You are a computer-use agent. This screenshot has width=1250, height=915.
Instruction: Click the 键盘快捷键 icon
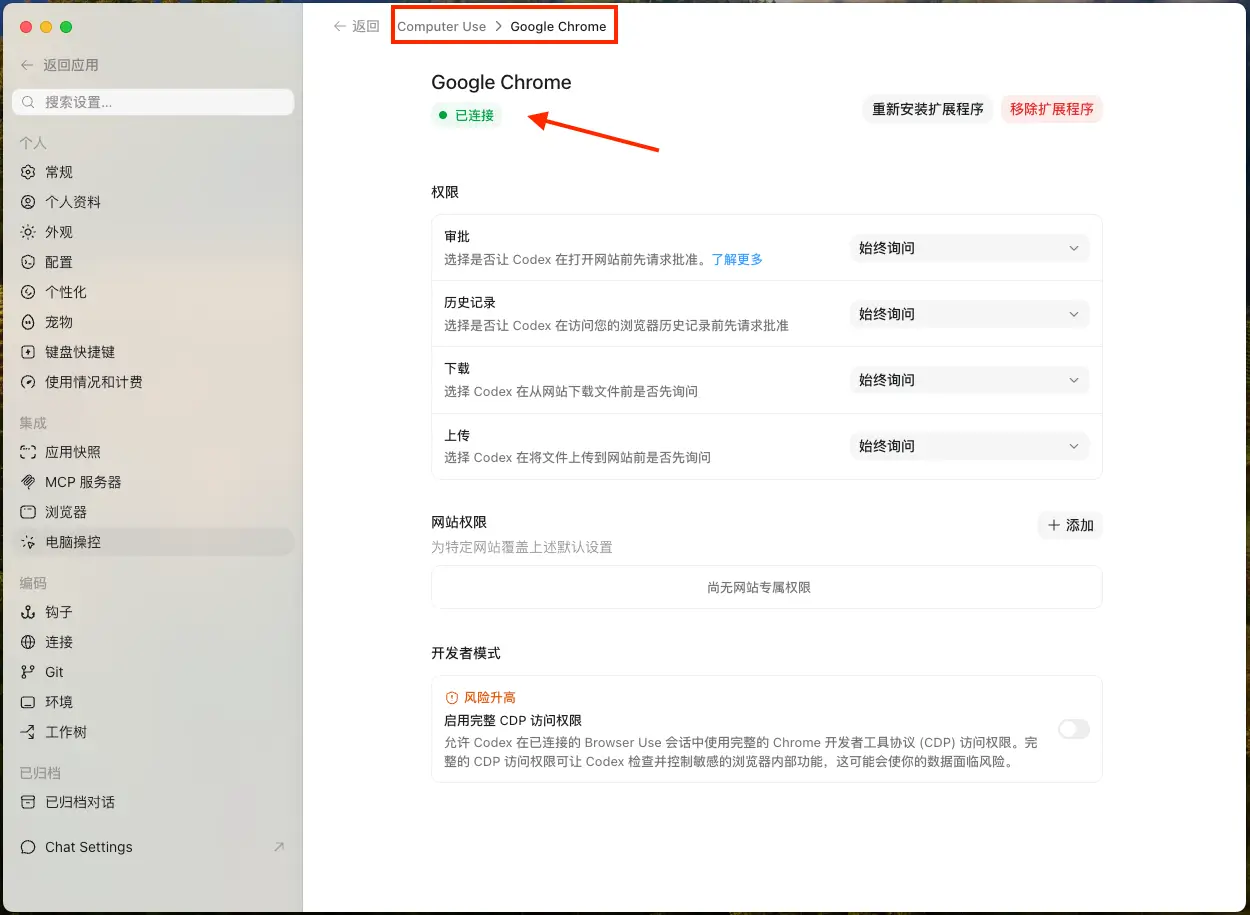pos(28,352)
